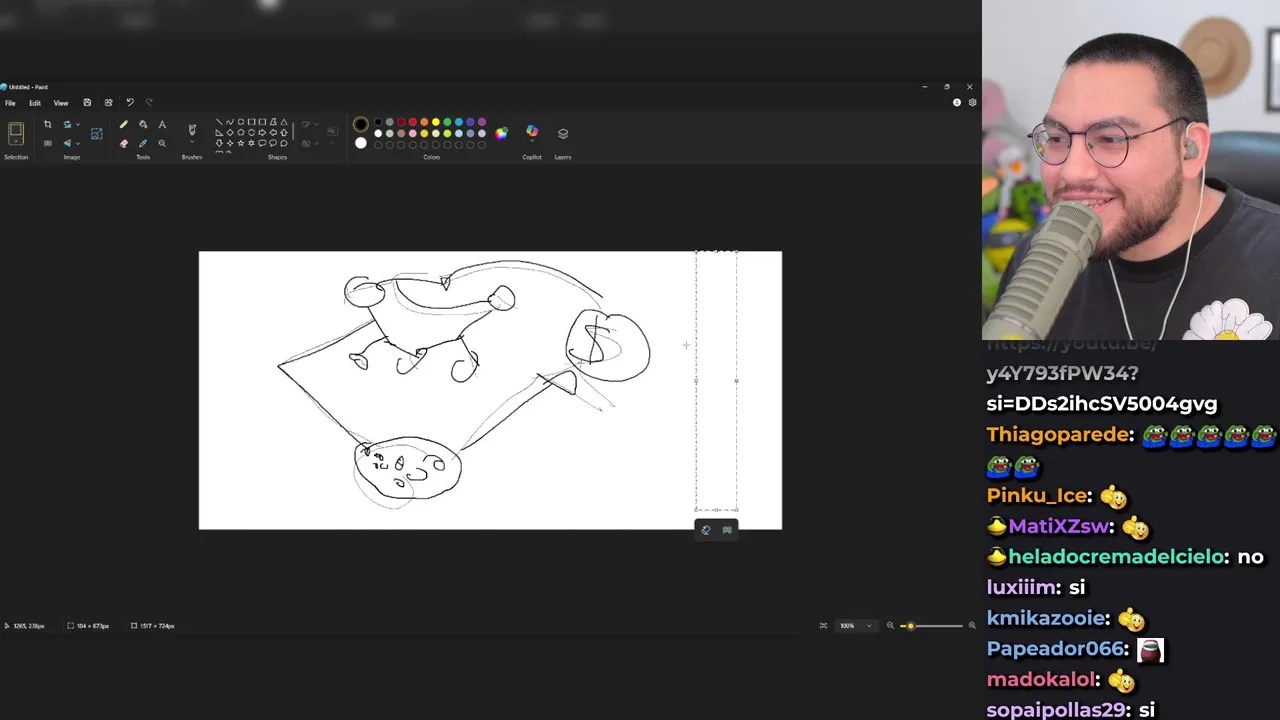Screen dimensions: 1280x720
Task: Open the Copilot button
Action: [532, 132]
